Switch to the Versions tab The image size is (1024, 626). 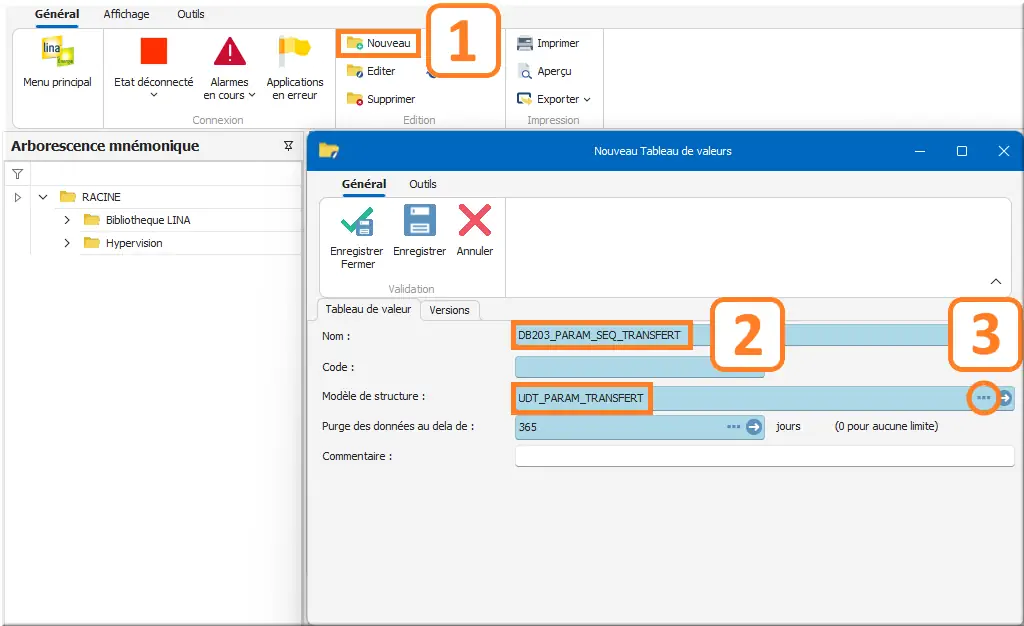tap(449, 310)
